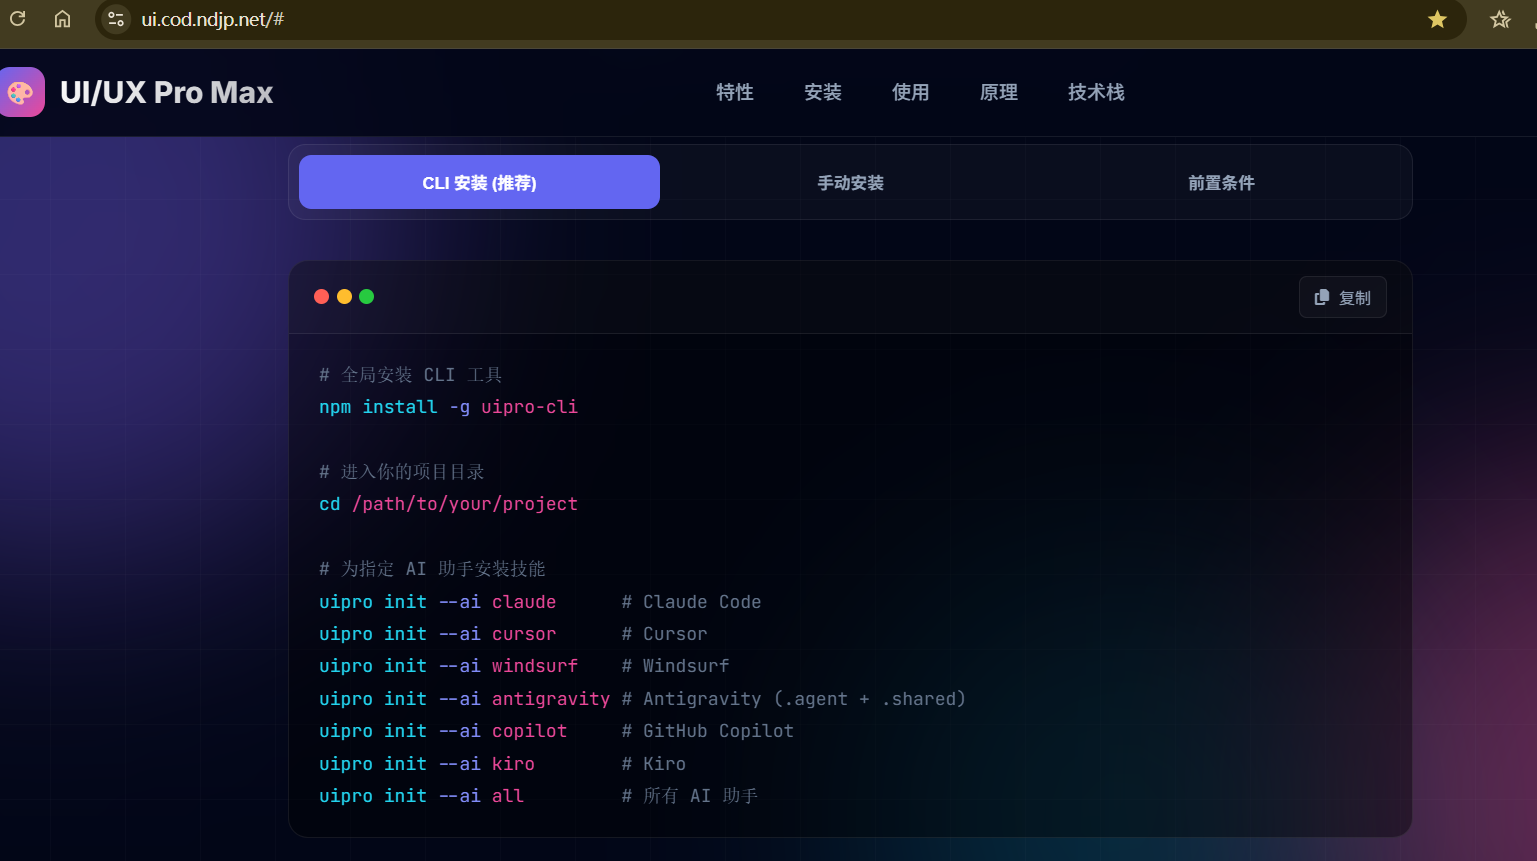Open the 特性 navigation item
Image resolution: width=1537 pixels, height=861 pixels.
[x=734, y=91]
